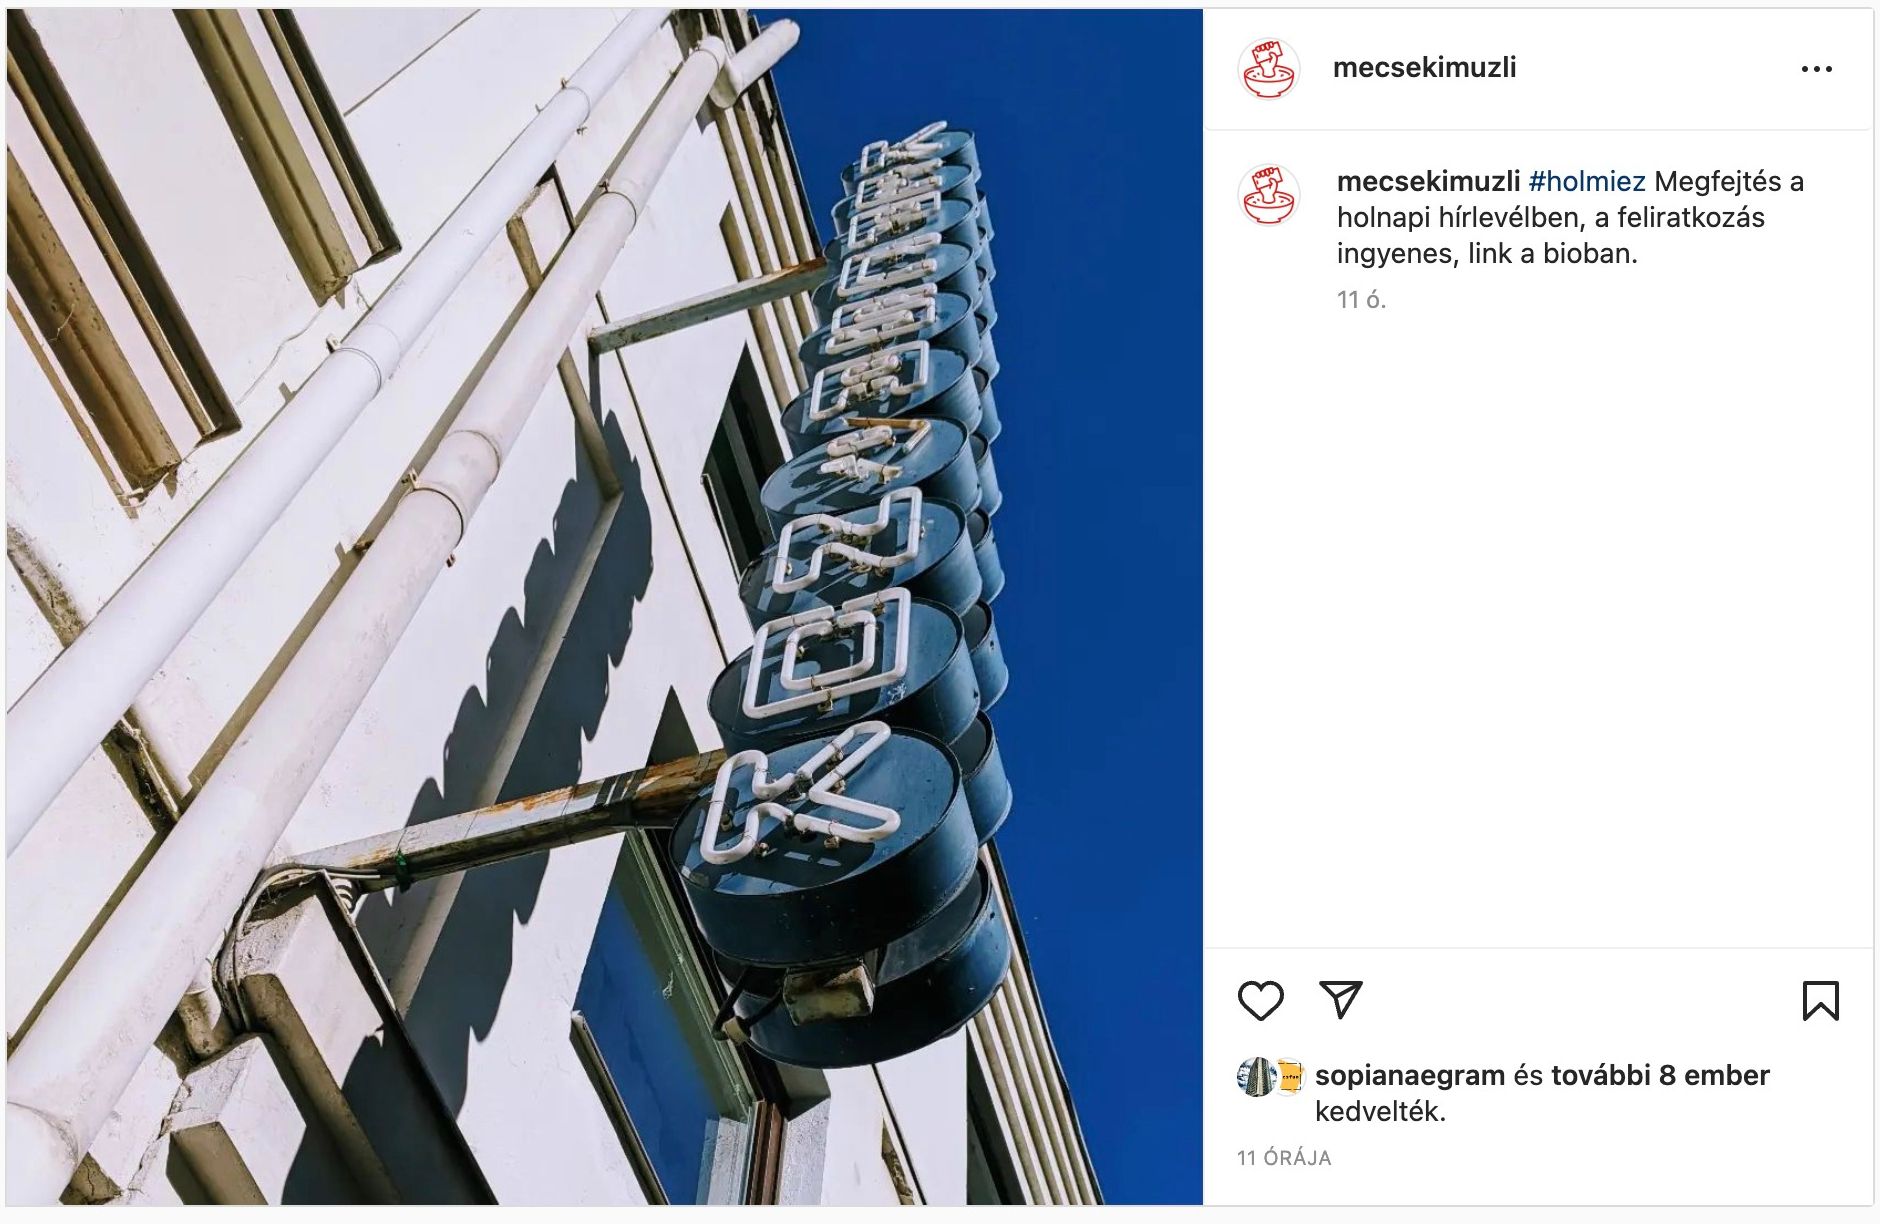Share the post via paper plane icon
Screen dimensions: 1880x1224
coord(1341,1000)
